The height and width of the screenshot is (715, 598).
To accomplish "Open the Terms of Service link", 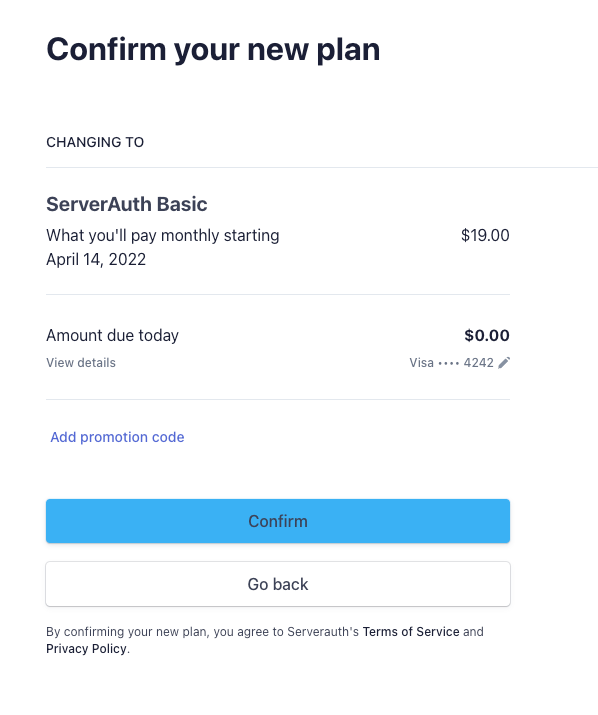I will [x=411, y=632].
